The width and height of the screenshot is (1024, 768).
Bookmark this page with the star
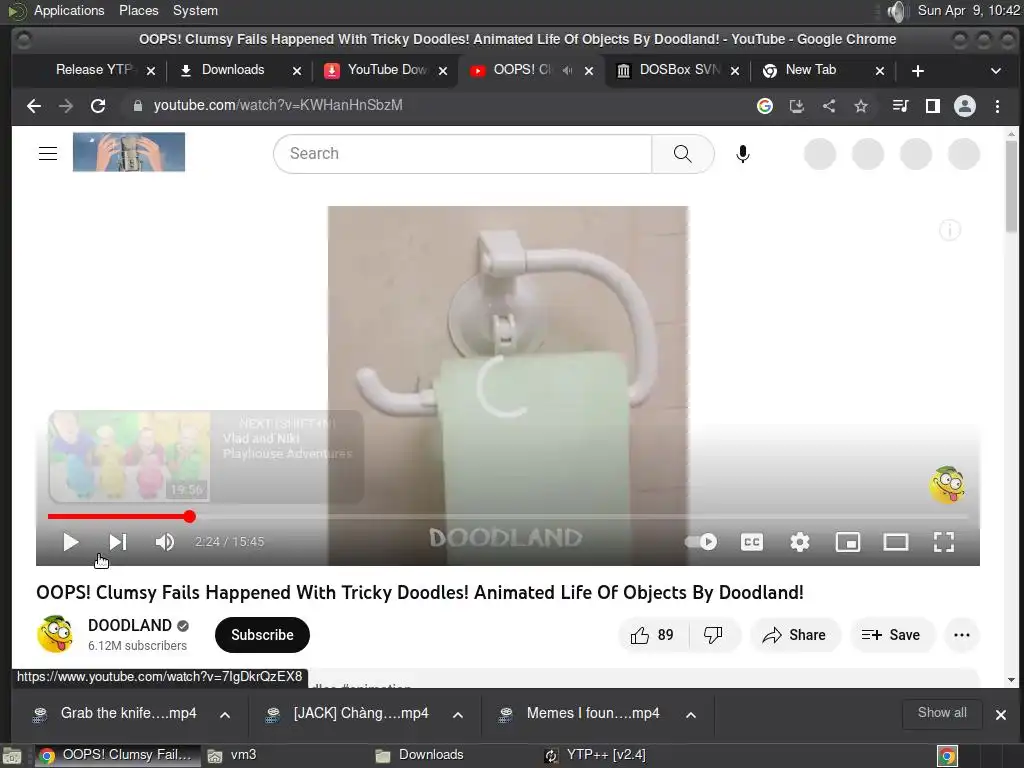(861, 106)
